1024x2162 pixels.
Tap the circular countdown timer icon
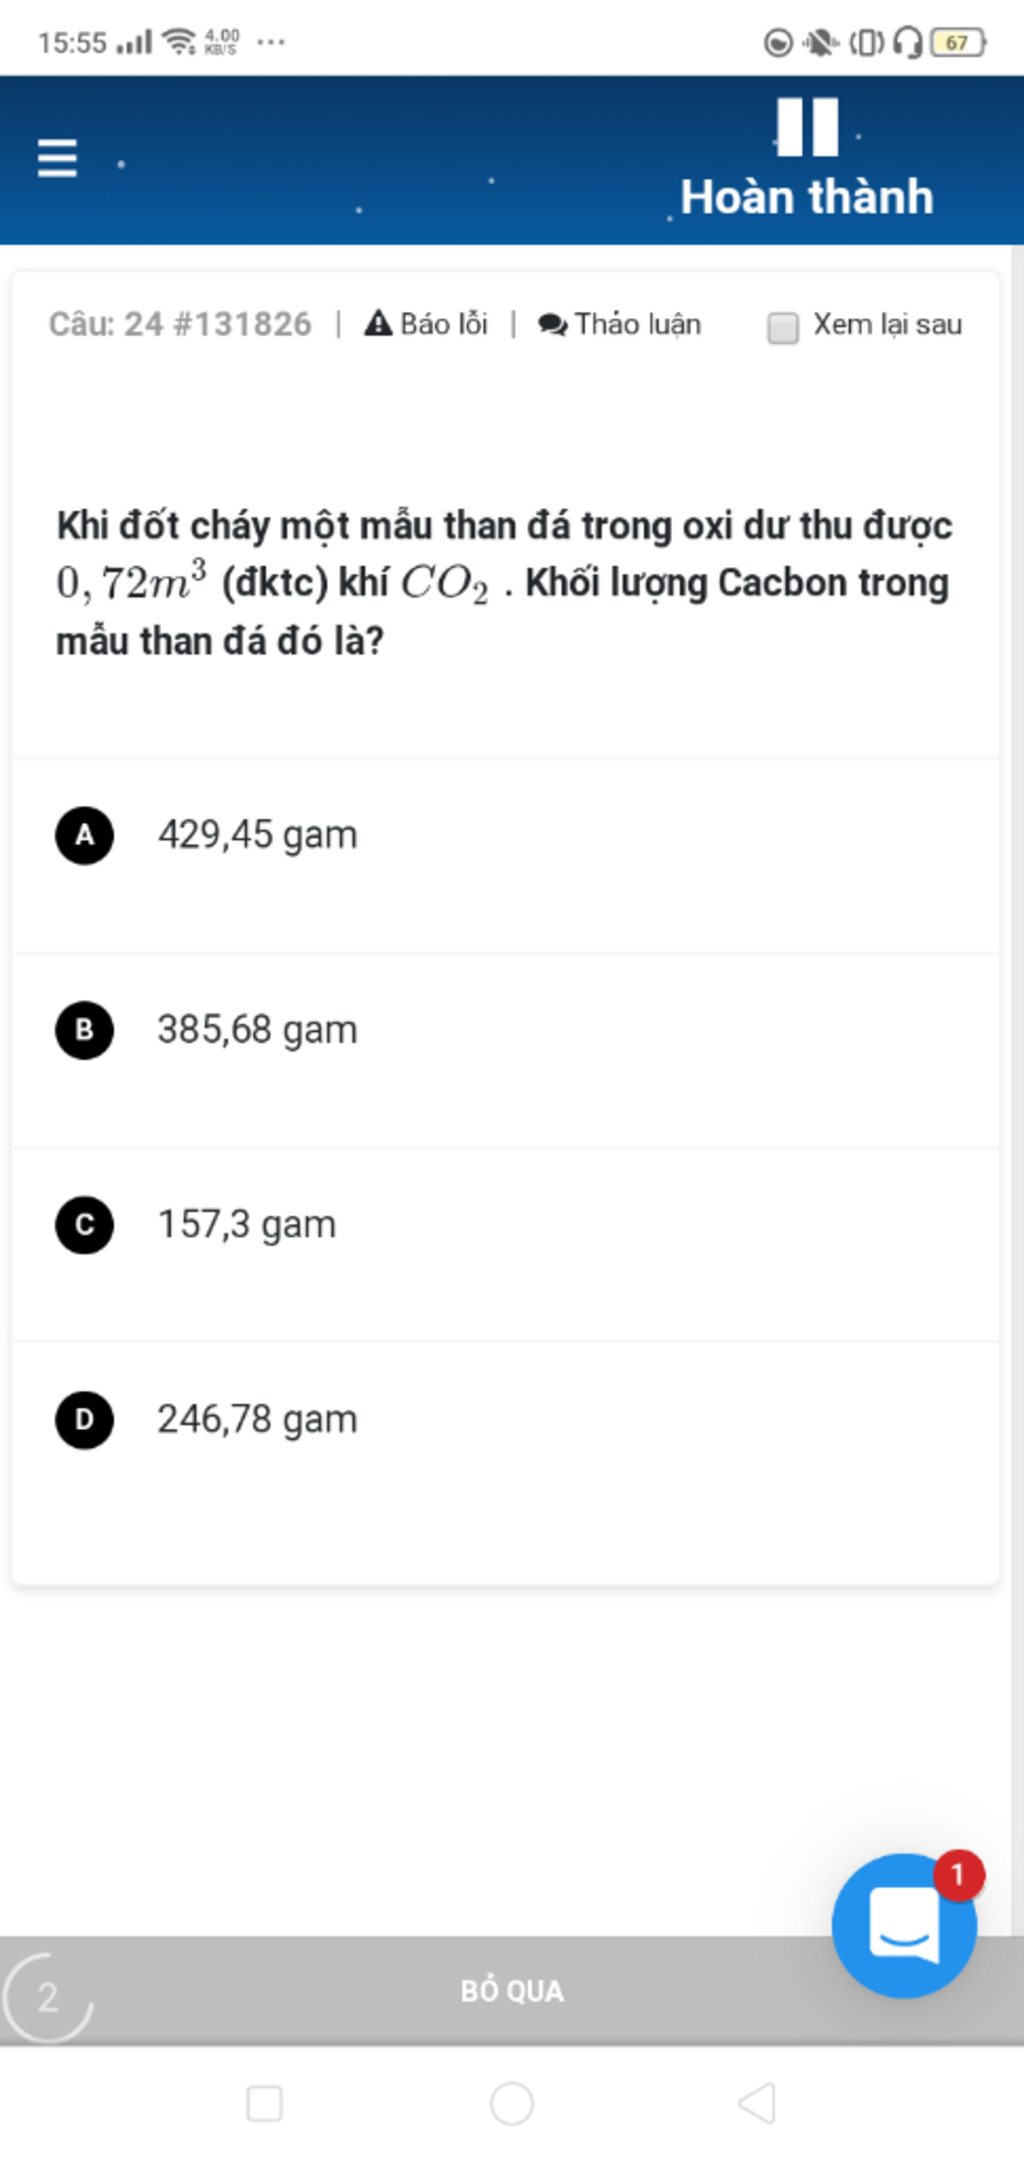coord(47,1997)
